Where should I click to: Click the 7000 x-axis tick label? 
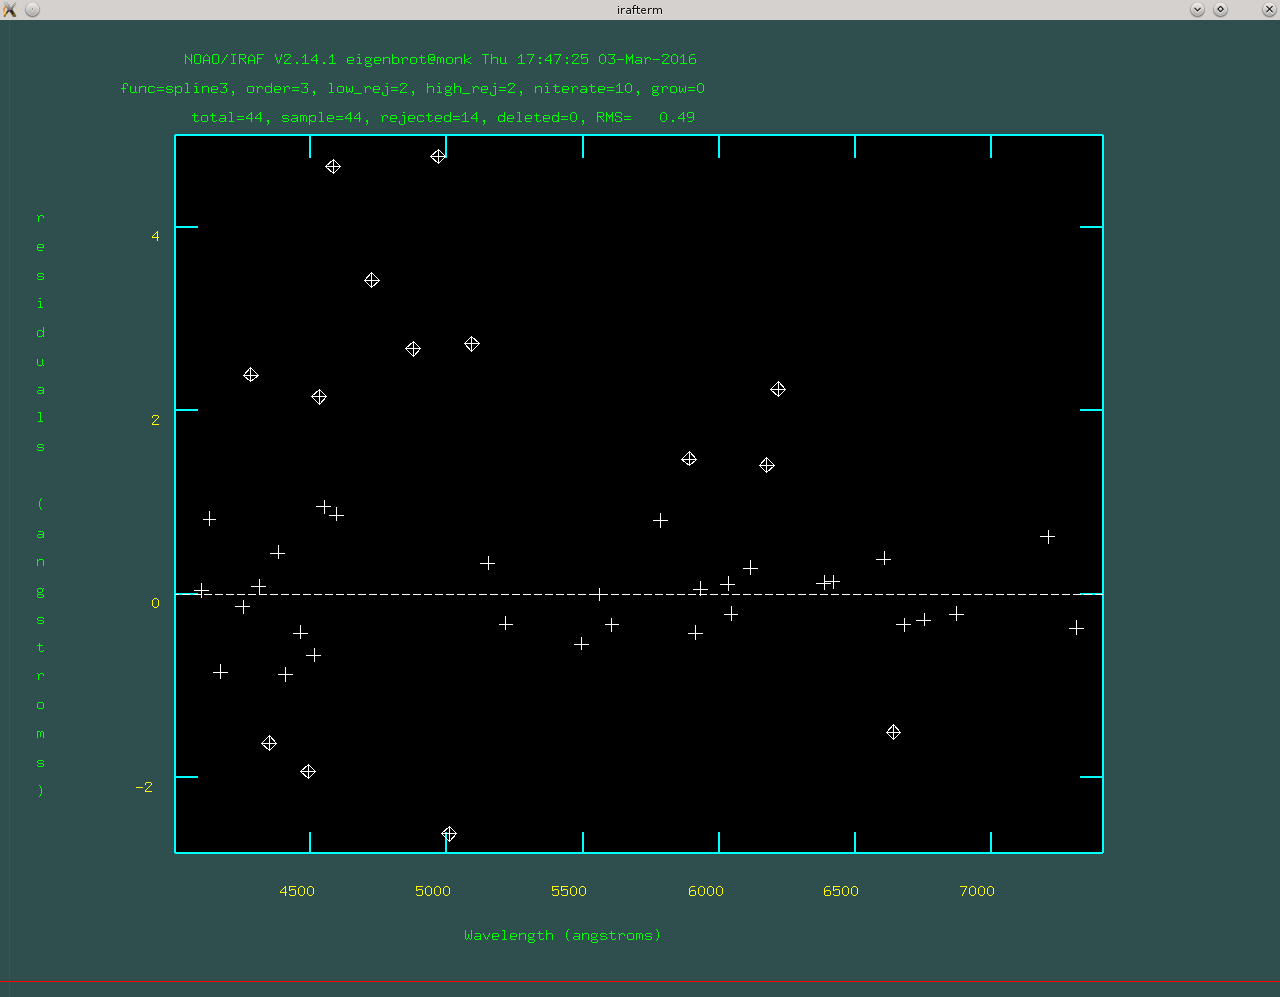click(977, 891)
